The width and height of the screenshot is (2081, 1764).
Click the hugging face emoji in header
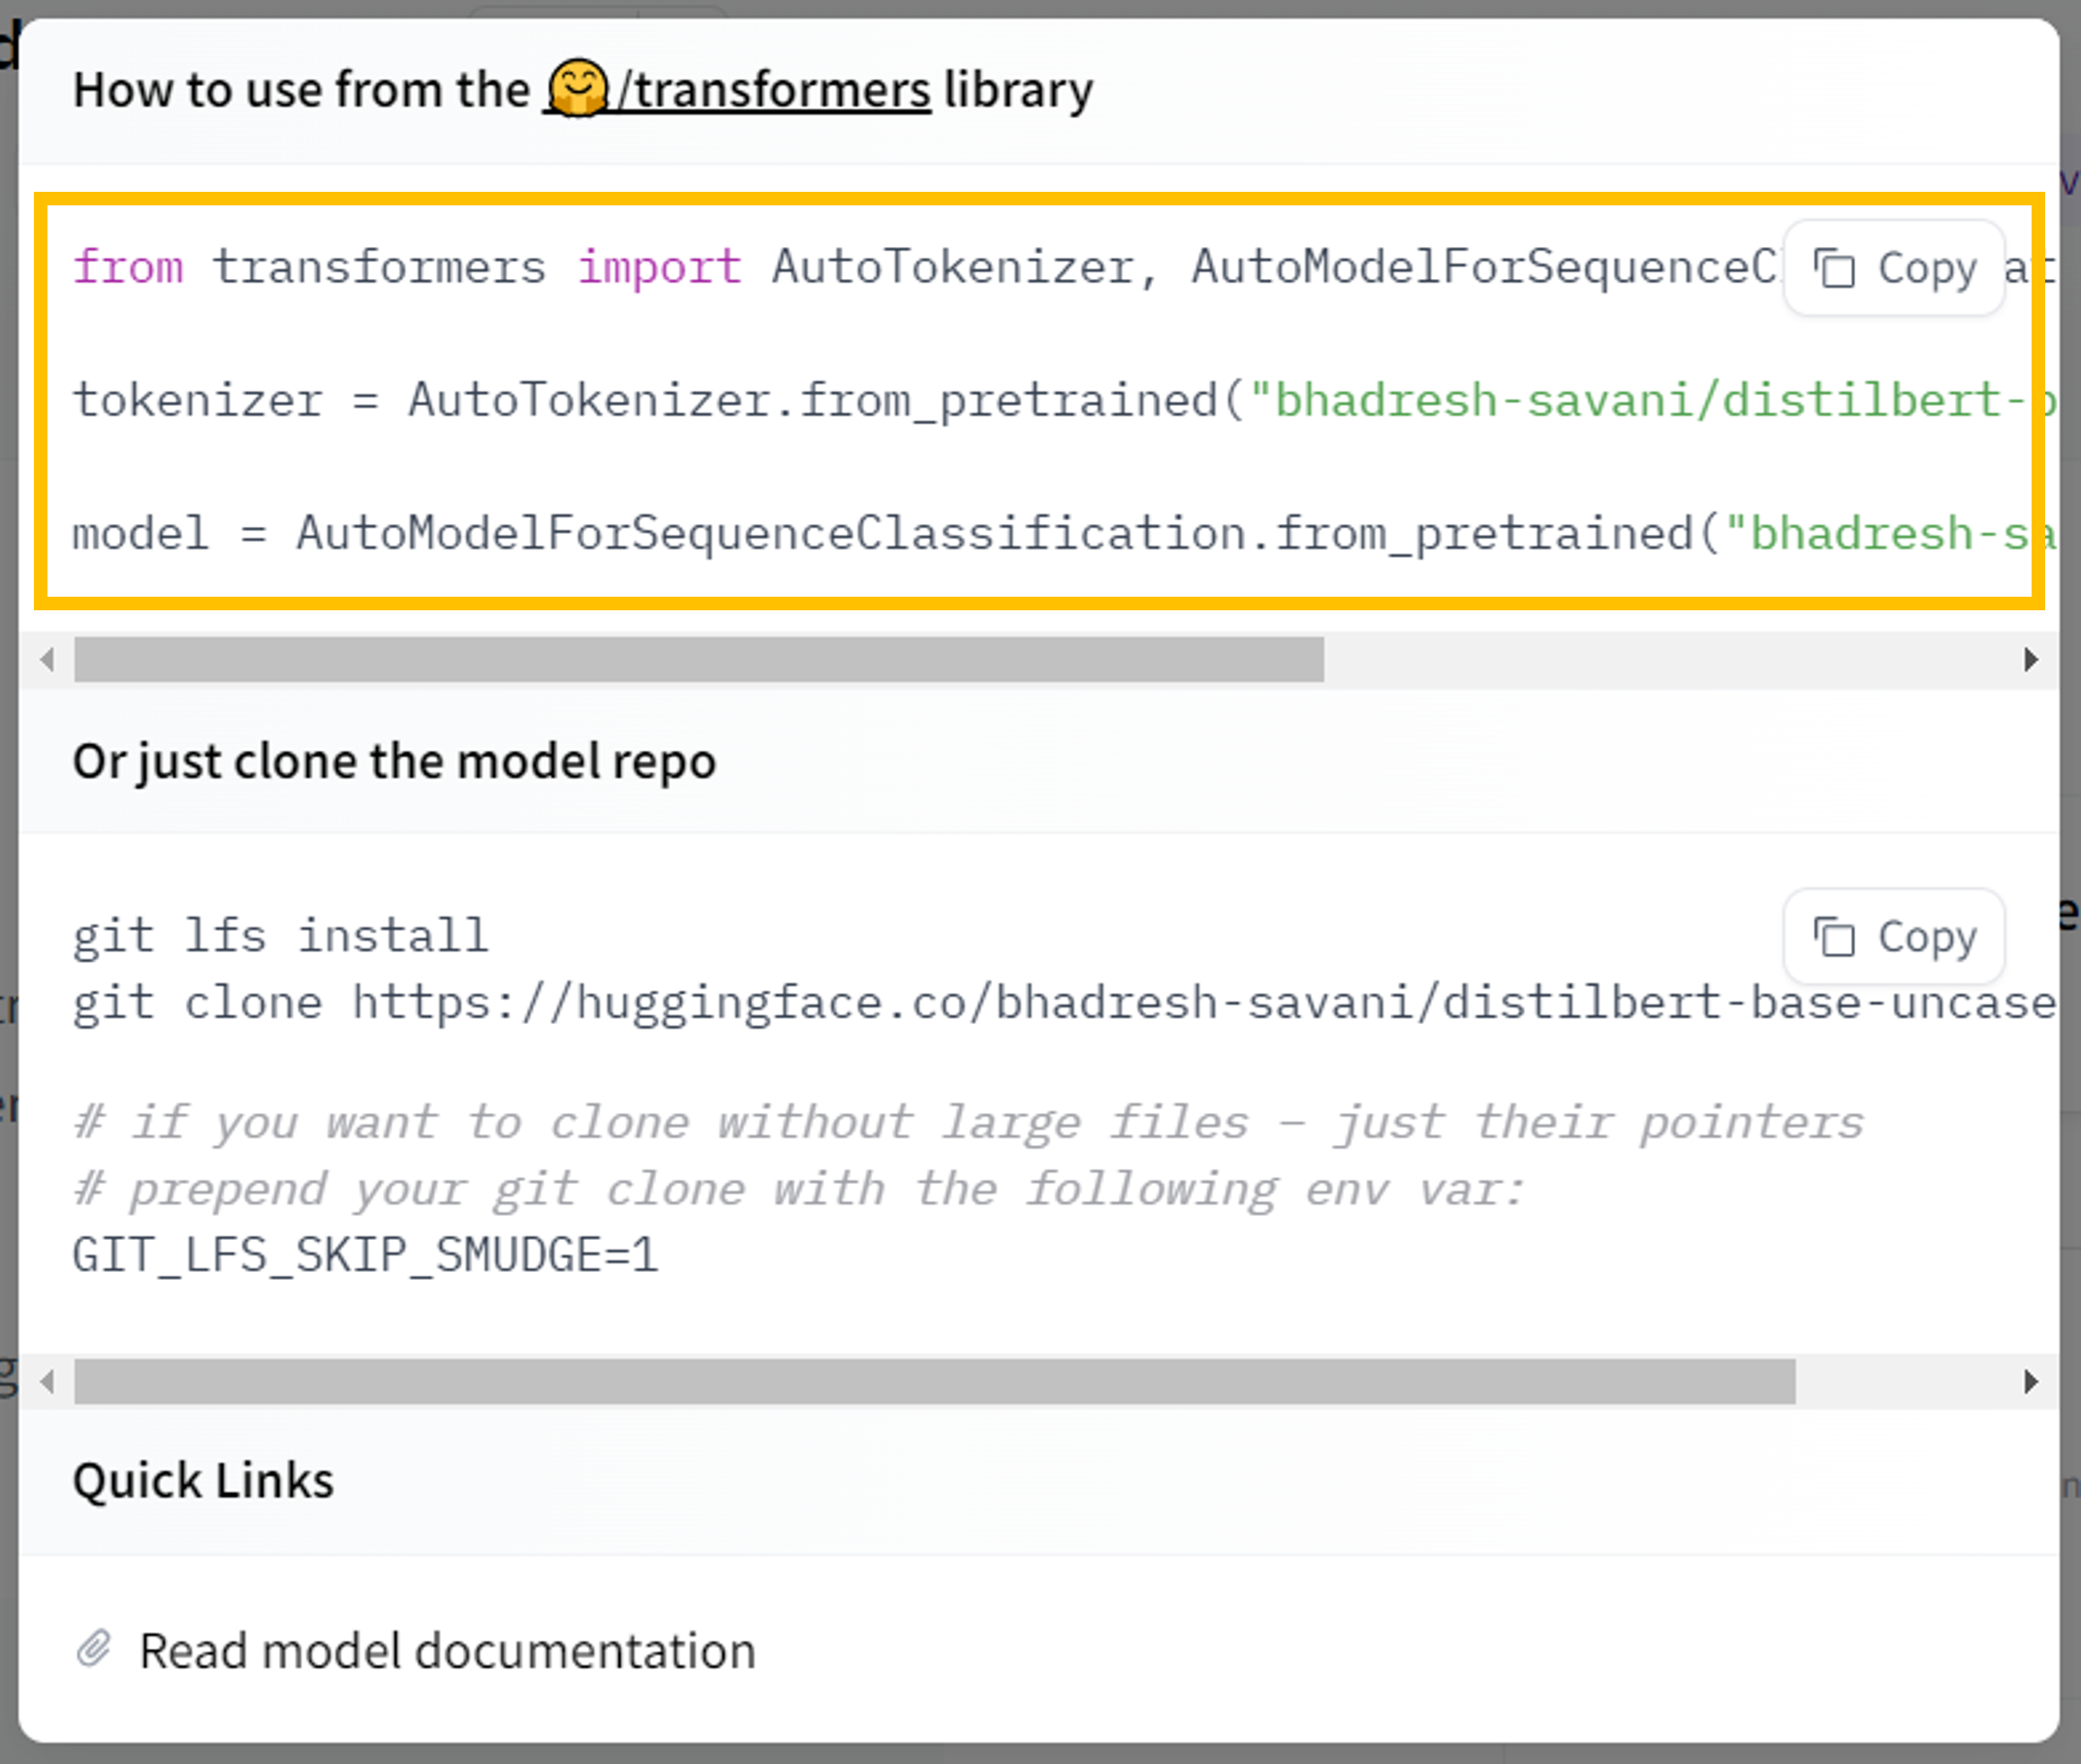coord(577,89)
